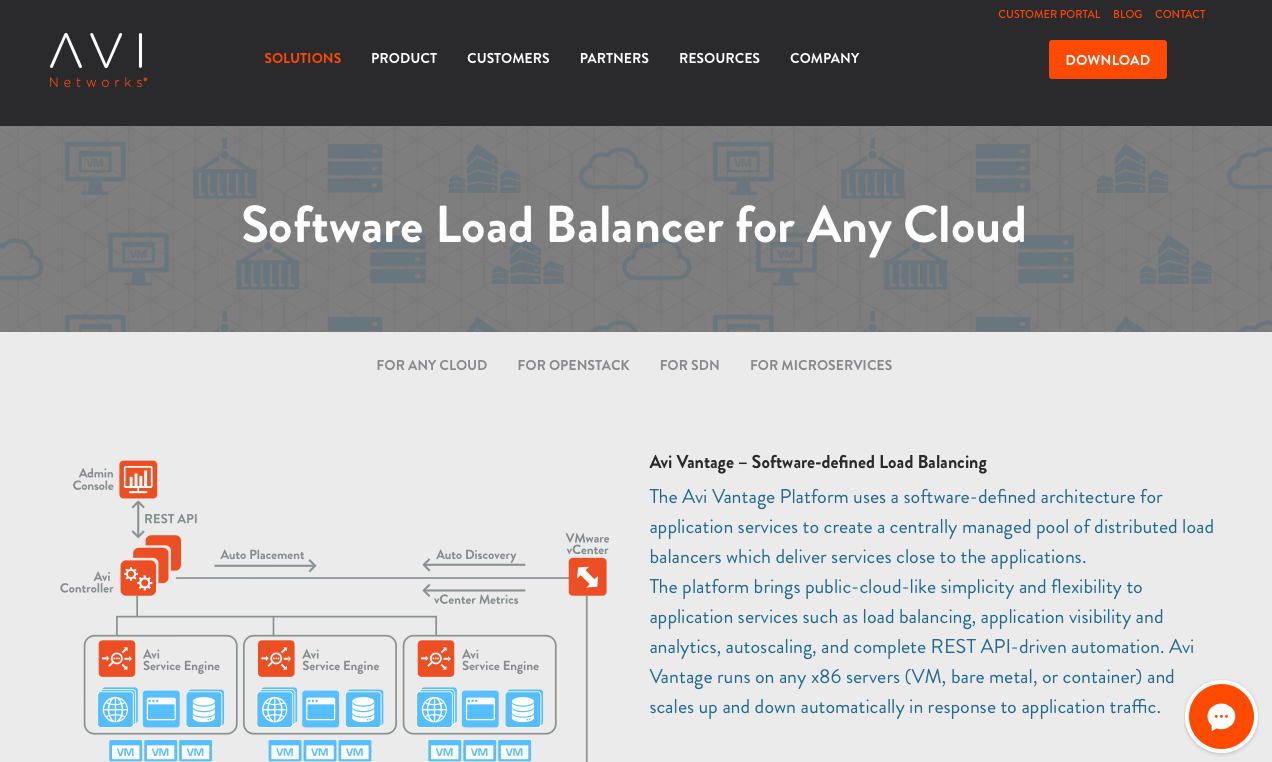This screenshot has width=1272, height=762.
Task: Open the Solutions menu
Action: (x=302, y=58)
